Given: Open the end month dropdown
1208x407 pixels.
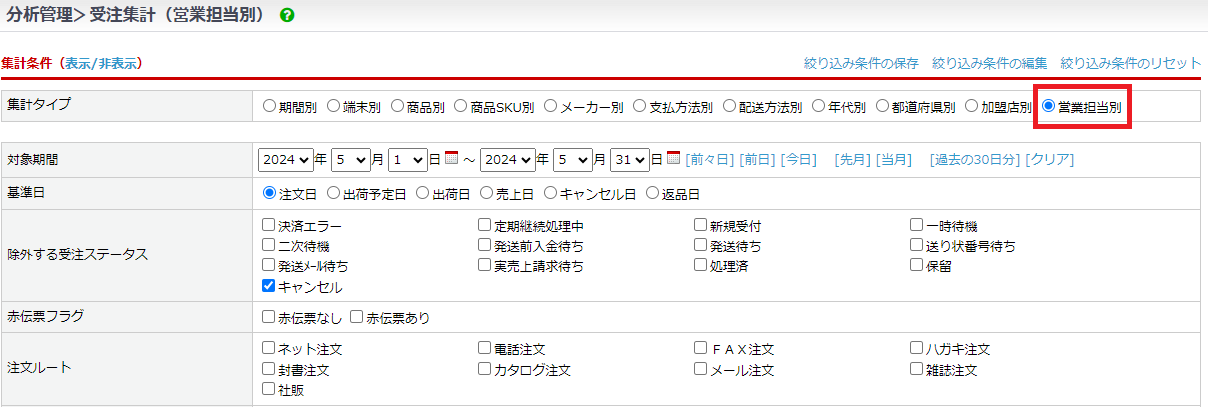Looking at the screenshot, I should point(572,159).
